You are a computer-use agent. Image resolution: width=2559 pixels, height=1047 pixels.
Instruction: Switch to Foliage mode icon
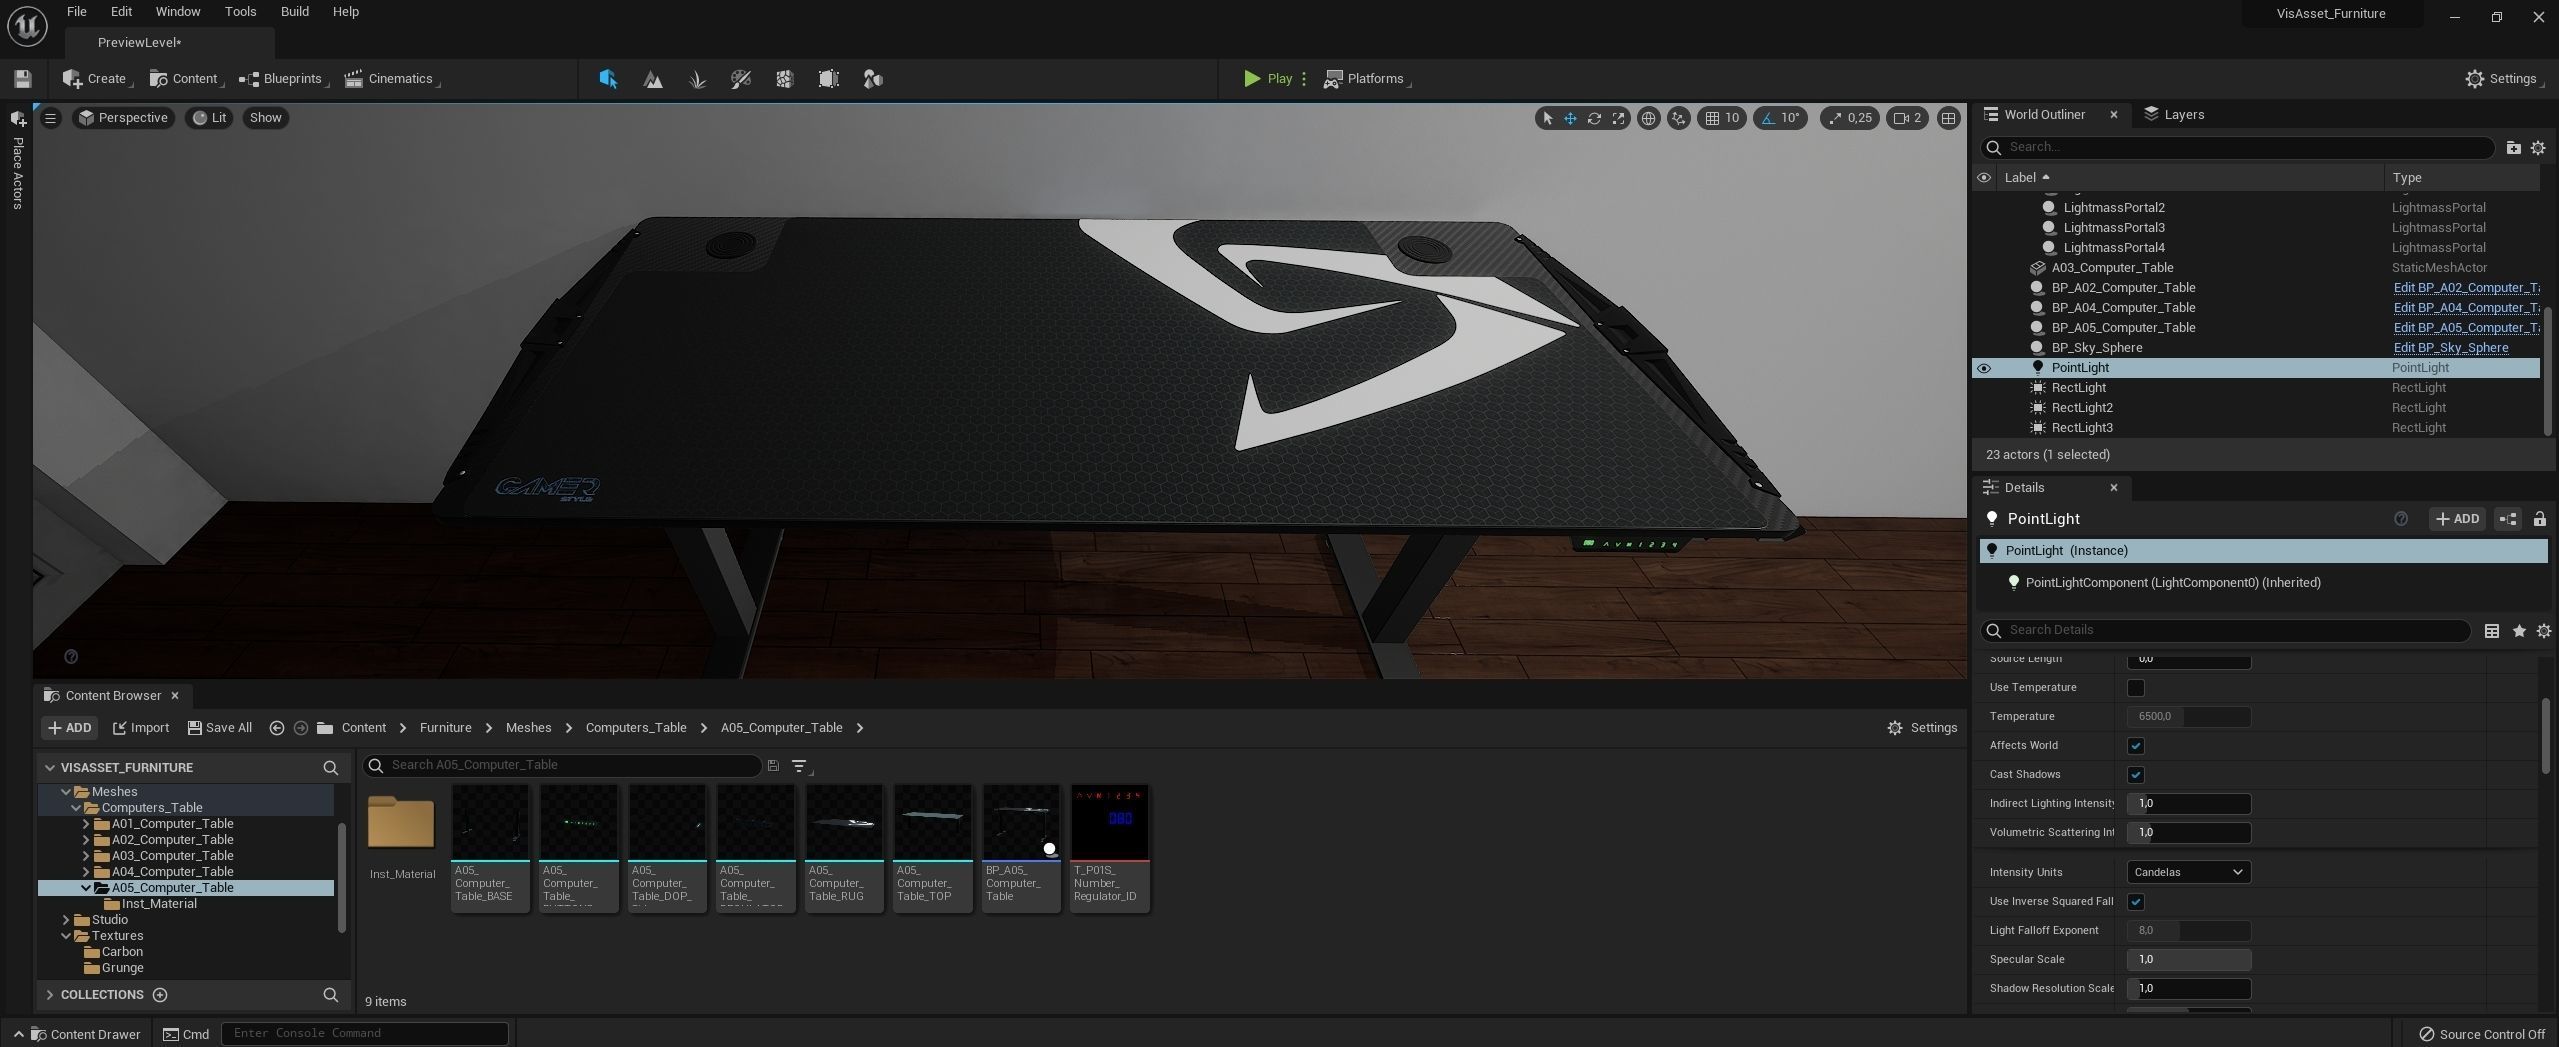(697, 79)
